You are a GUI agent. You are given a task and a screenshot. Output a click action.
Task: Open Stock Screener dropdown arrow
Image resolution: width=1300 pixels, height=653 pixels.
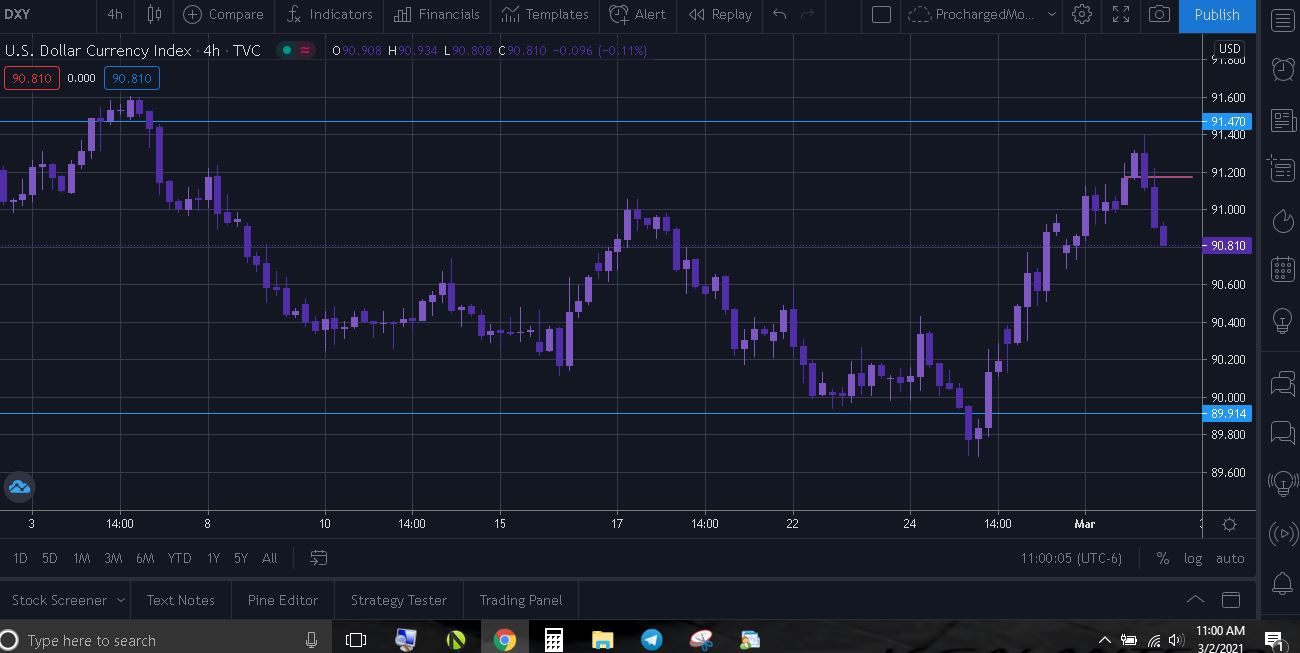(121, 600)
